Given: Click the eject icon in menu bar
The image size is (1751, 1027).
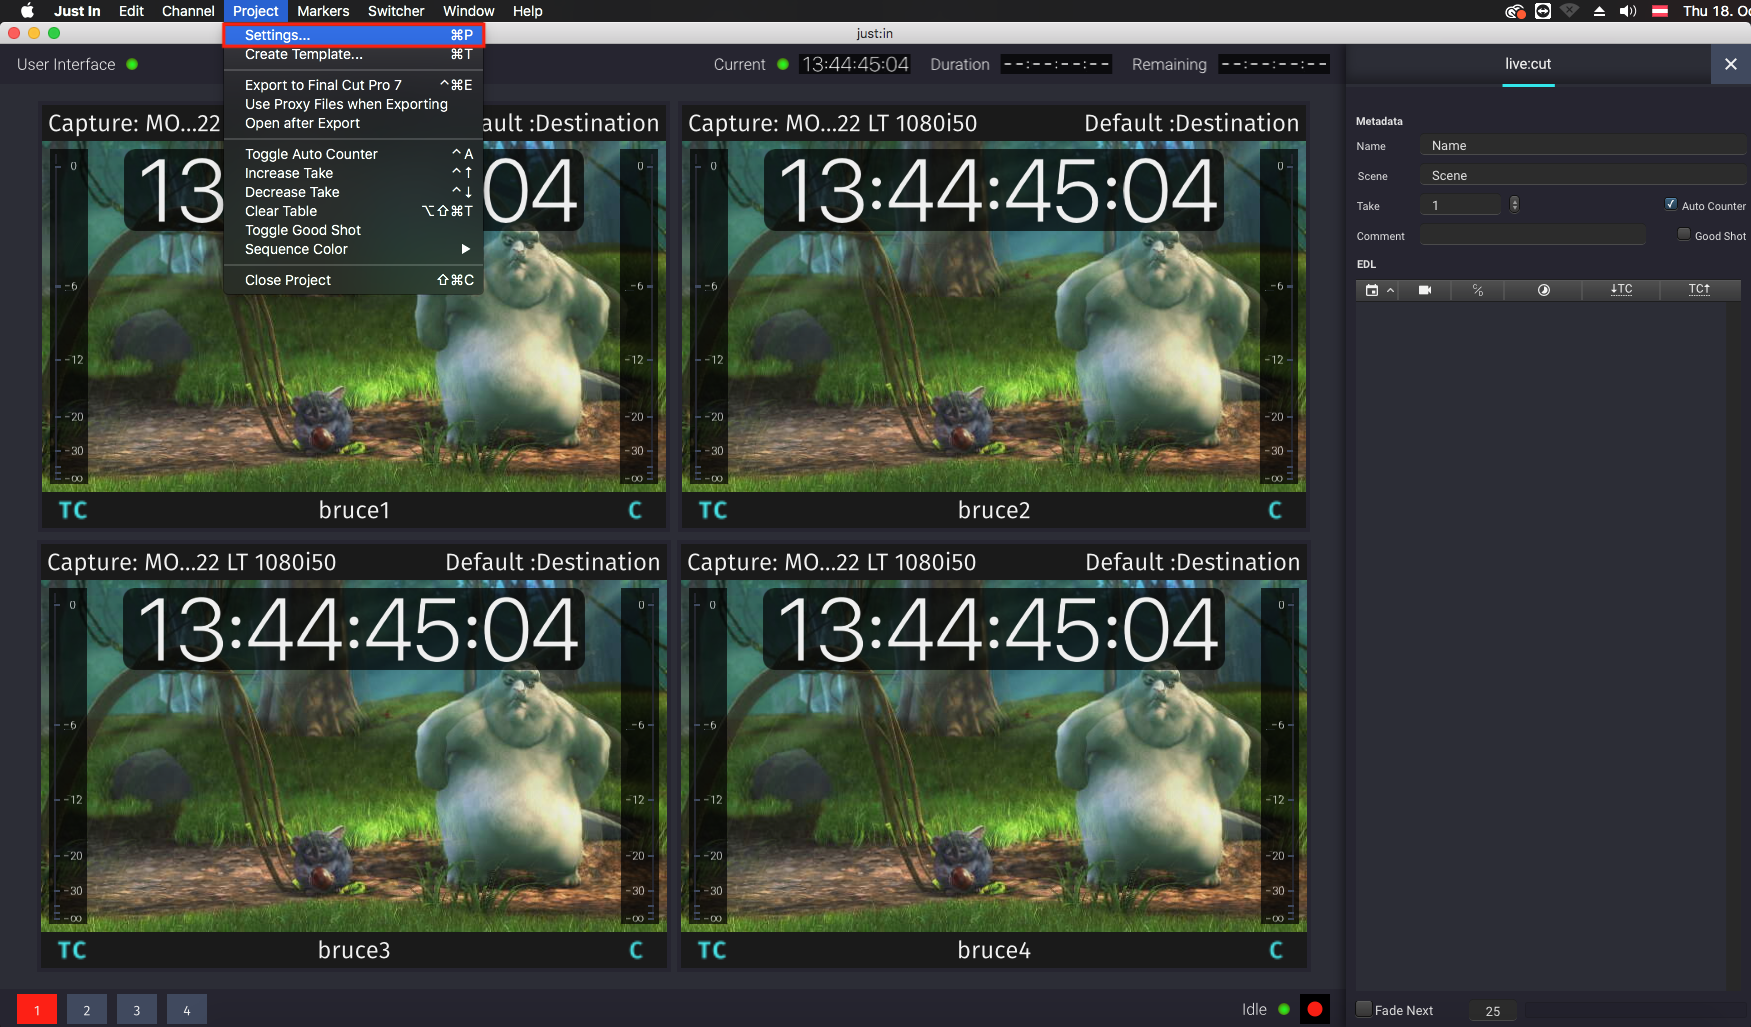Looking at the screenshot, I should 1599,11.
